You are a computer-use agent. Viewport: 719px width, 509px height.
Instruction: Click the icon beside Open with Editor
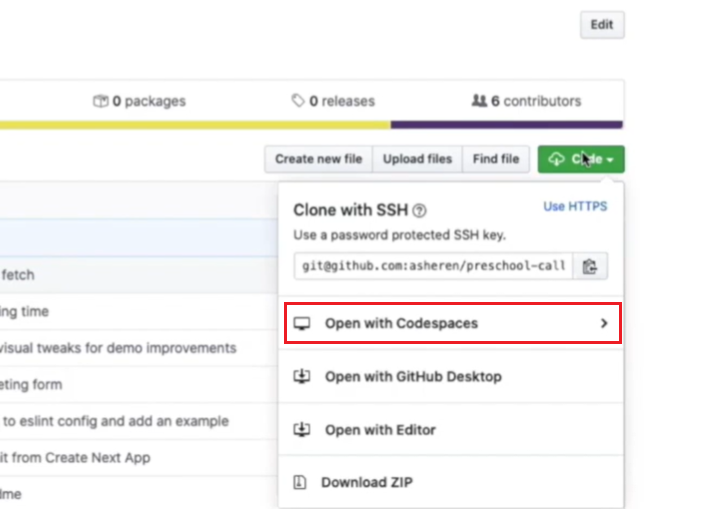click(x=303, y=430)
